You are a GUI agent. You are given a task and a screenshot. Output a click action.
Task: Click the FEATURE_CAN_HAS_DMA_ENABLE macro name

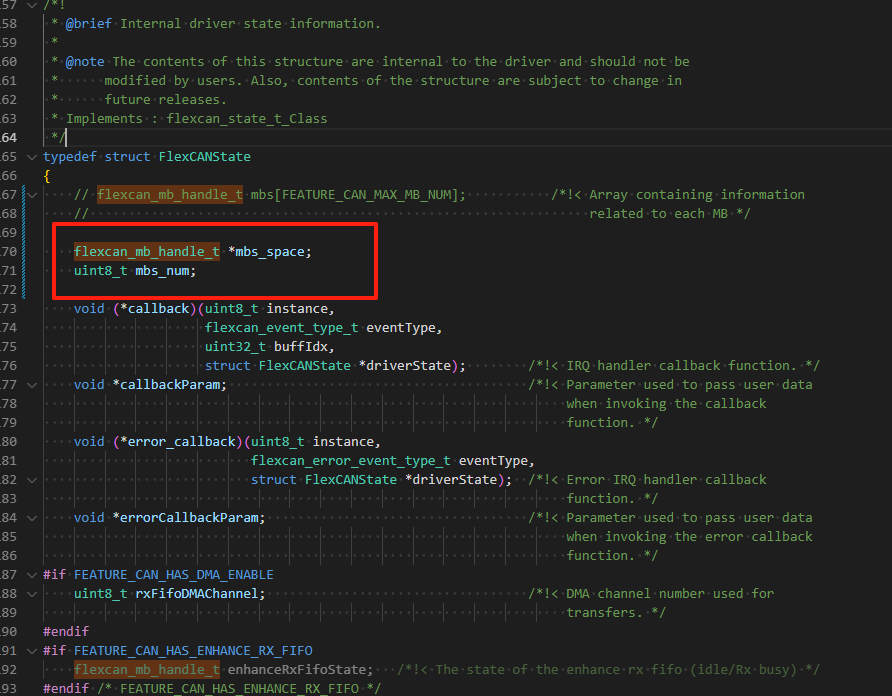coord(174,575)
